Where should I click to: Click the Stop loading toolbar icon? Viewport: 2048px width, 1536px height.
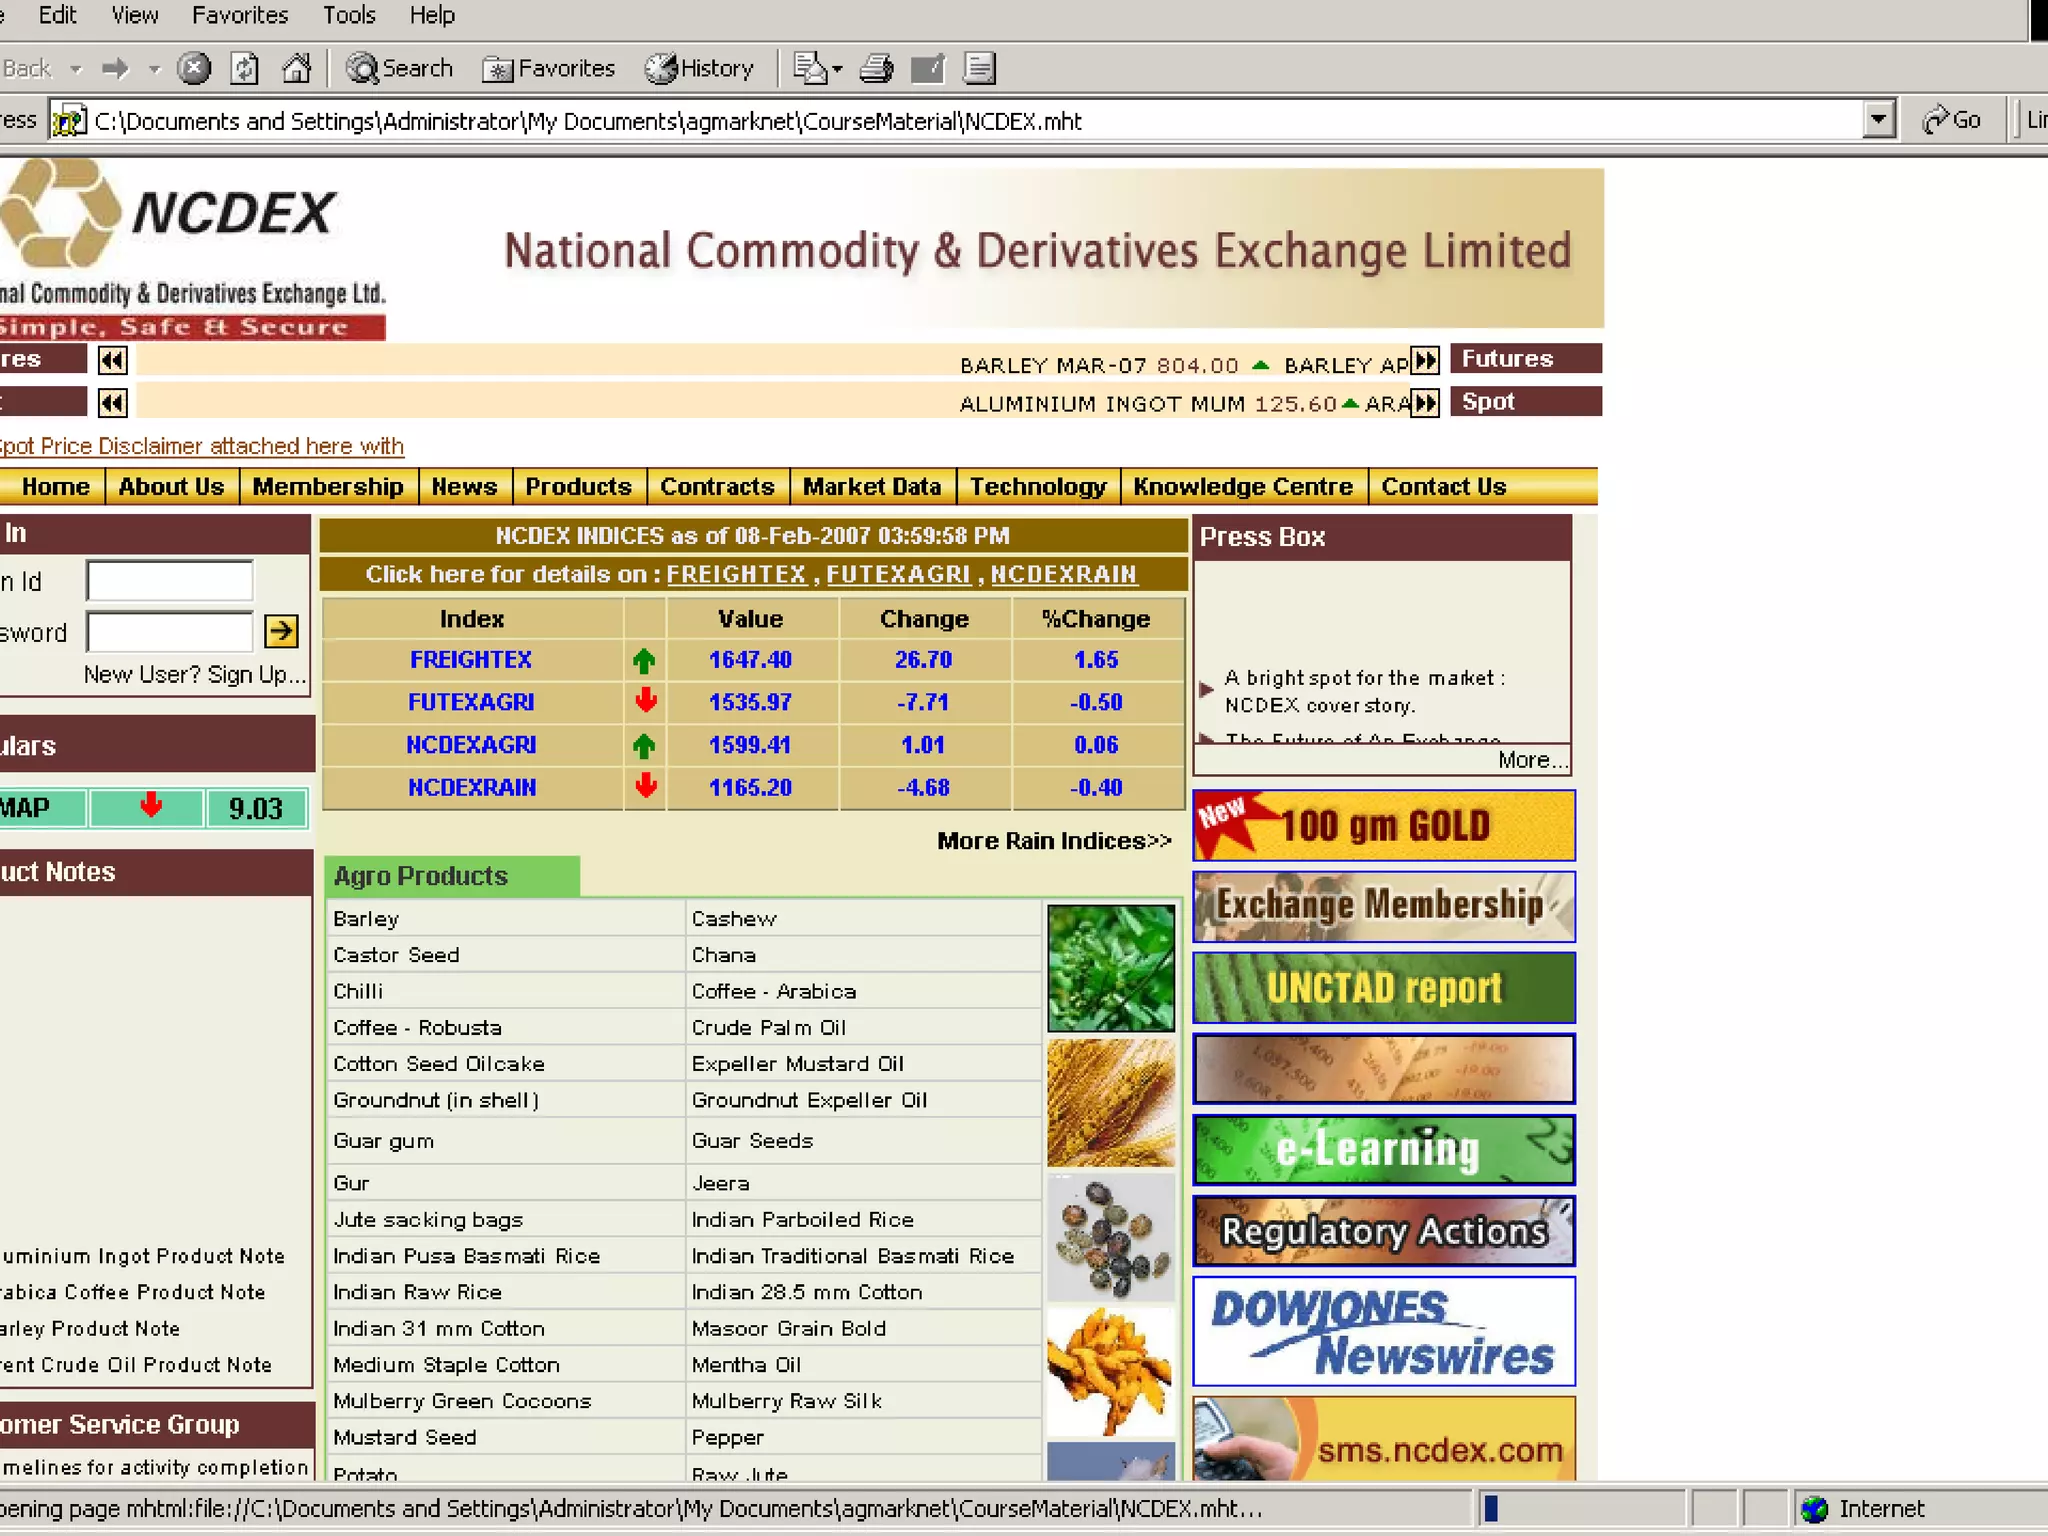(x=194, y=68)
